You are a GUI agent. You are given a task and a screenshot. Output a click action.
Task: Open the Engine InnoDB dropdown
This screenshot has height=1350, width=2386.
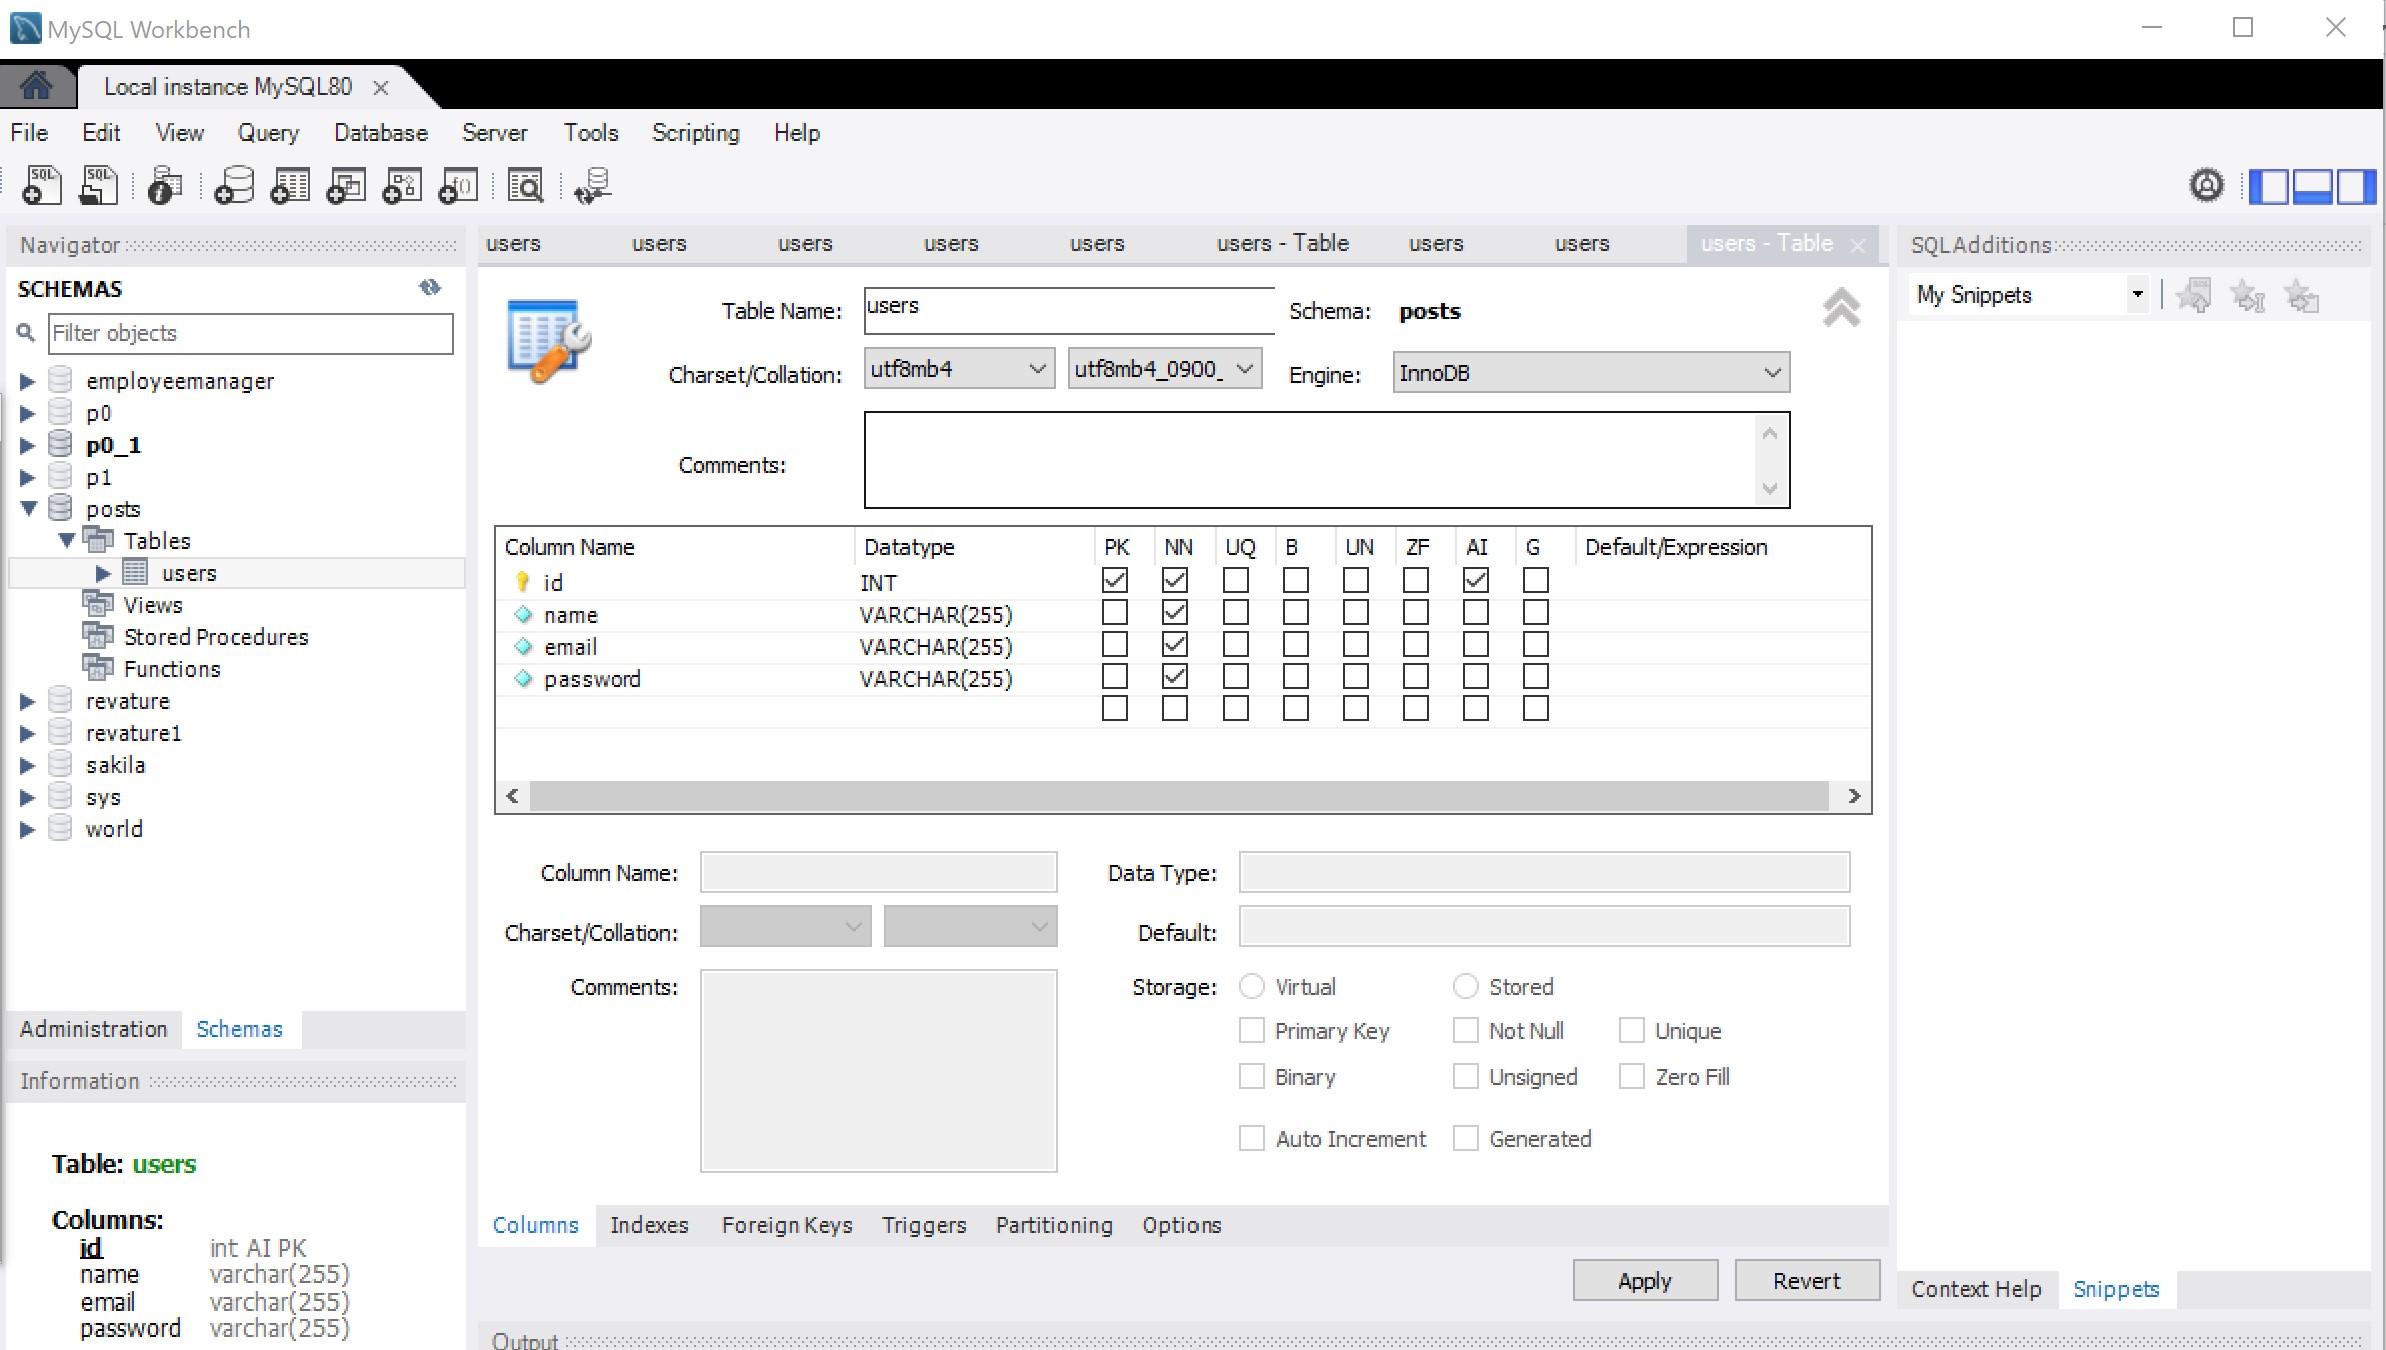[x=1590, y=373]
